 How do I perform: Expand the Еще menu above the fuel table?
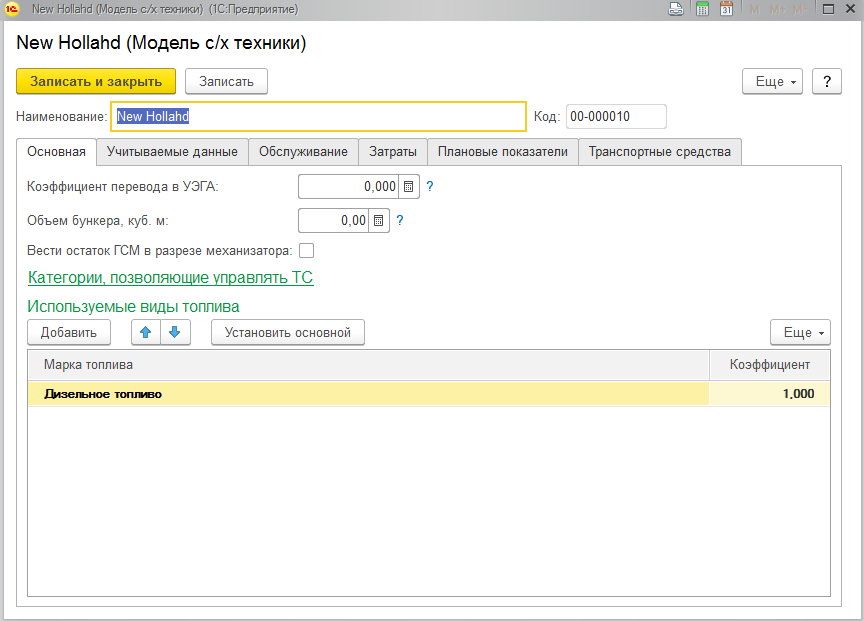coord(801,332)
